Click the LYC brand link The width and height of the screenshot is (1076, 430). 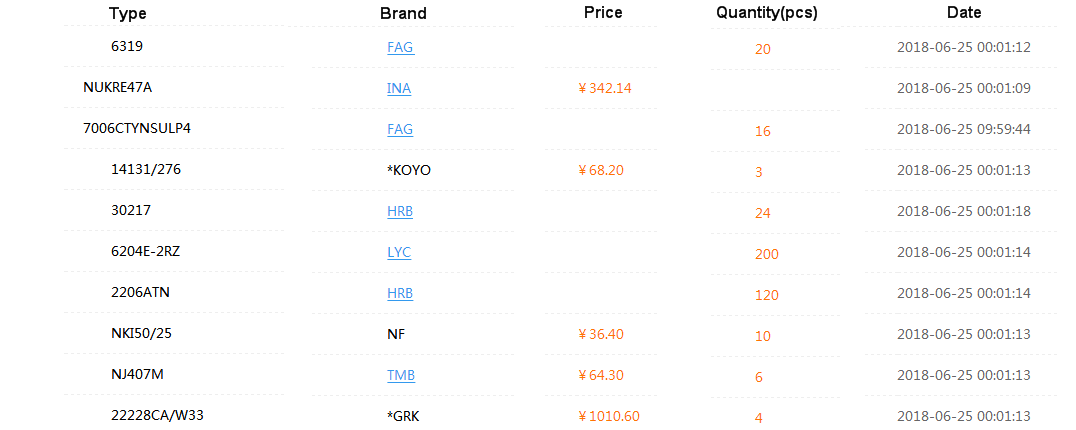(399, 252)
